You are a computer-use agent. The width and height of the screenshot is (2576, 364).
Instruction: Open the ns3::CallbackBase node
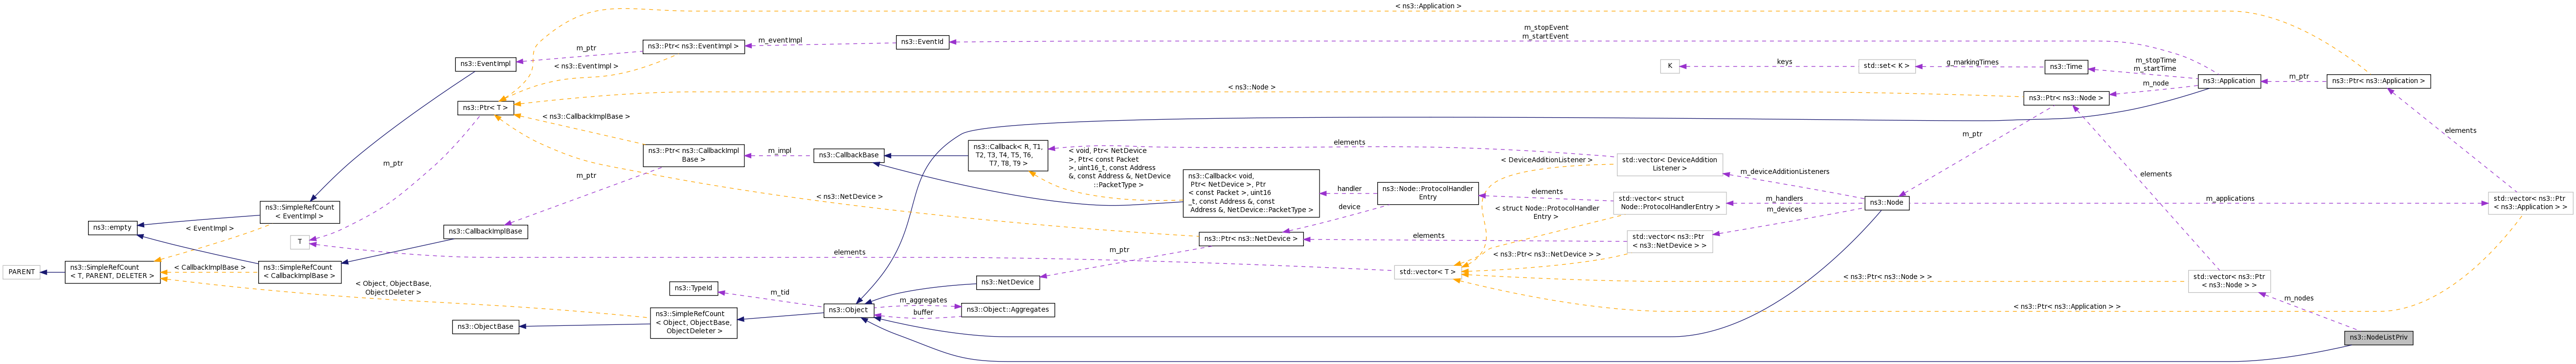(x=848, y=155)
